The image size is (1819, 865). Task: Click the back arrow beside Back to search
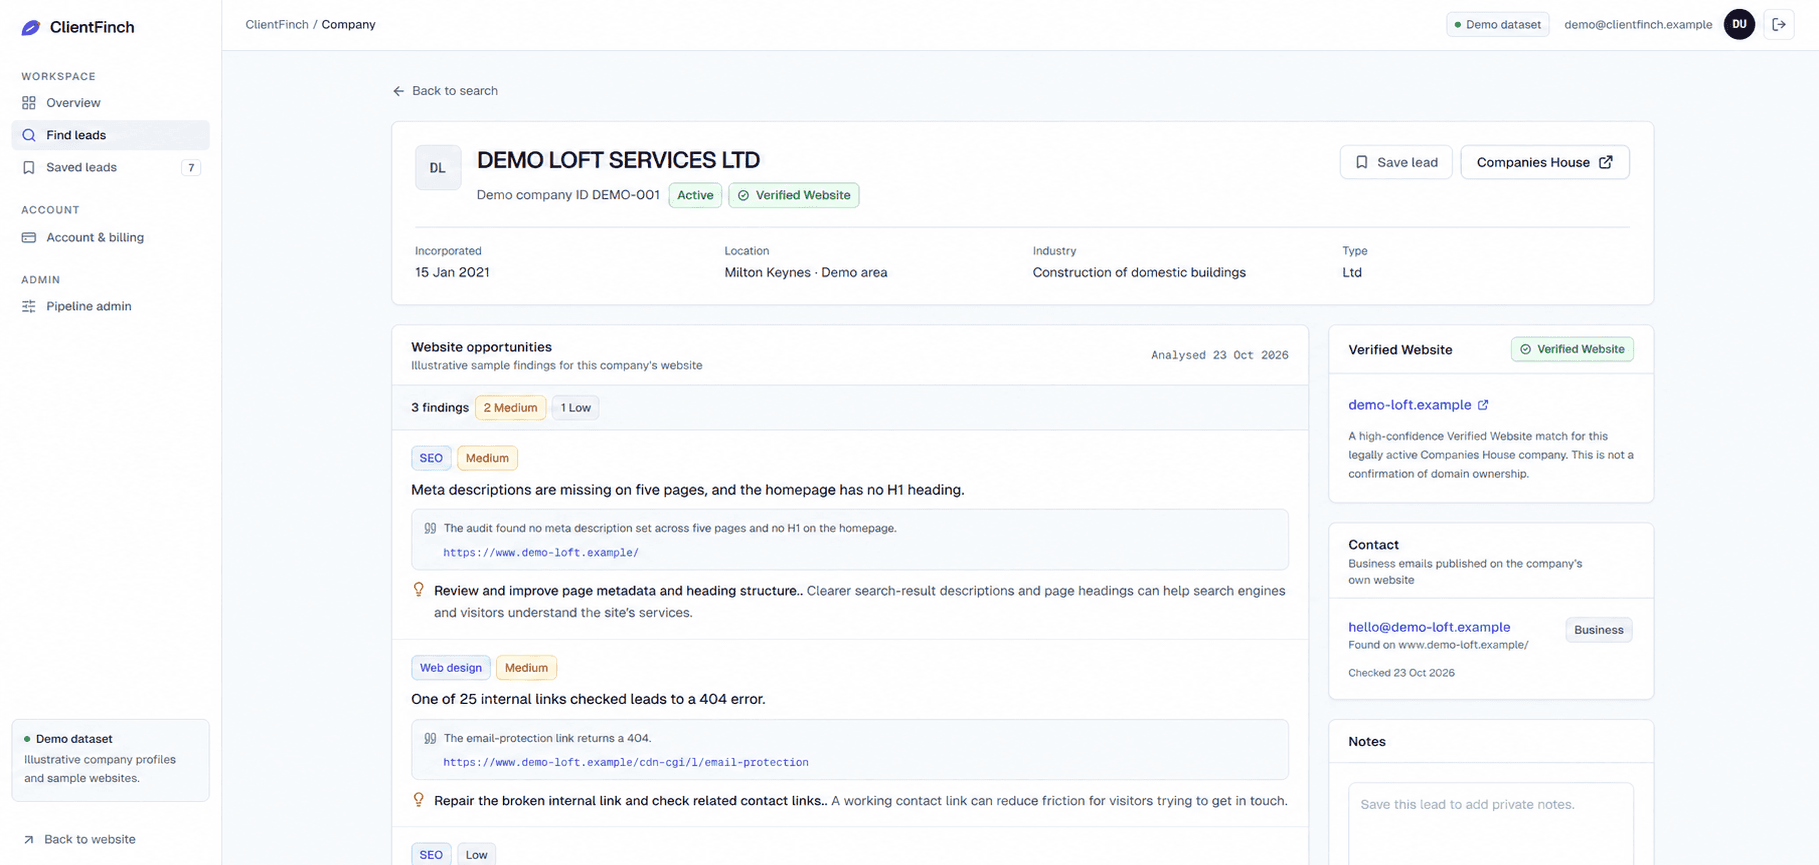[x=399, y=91]
